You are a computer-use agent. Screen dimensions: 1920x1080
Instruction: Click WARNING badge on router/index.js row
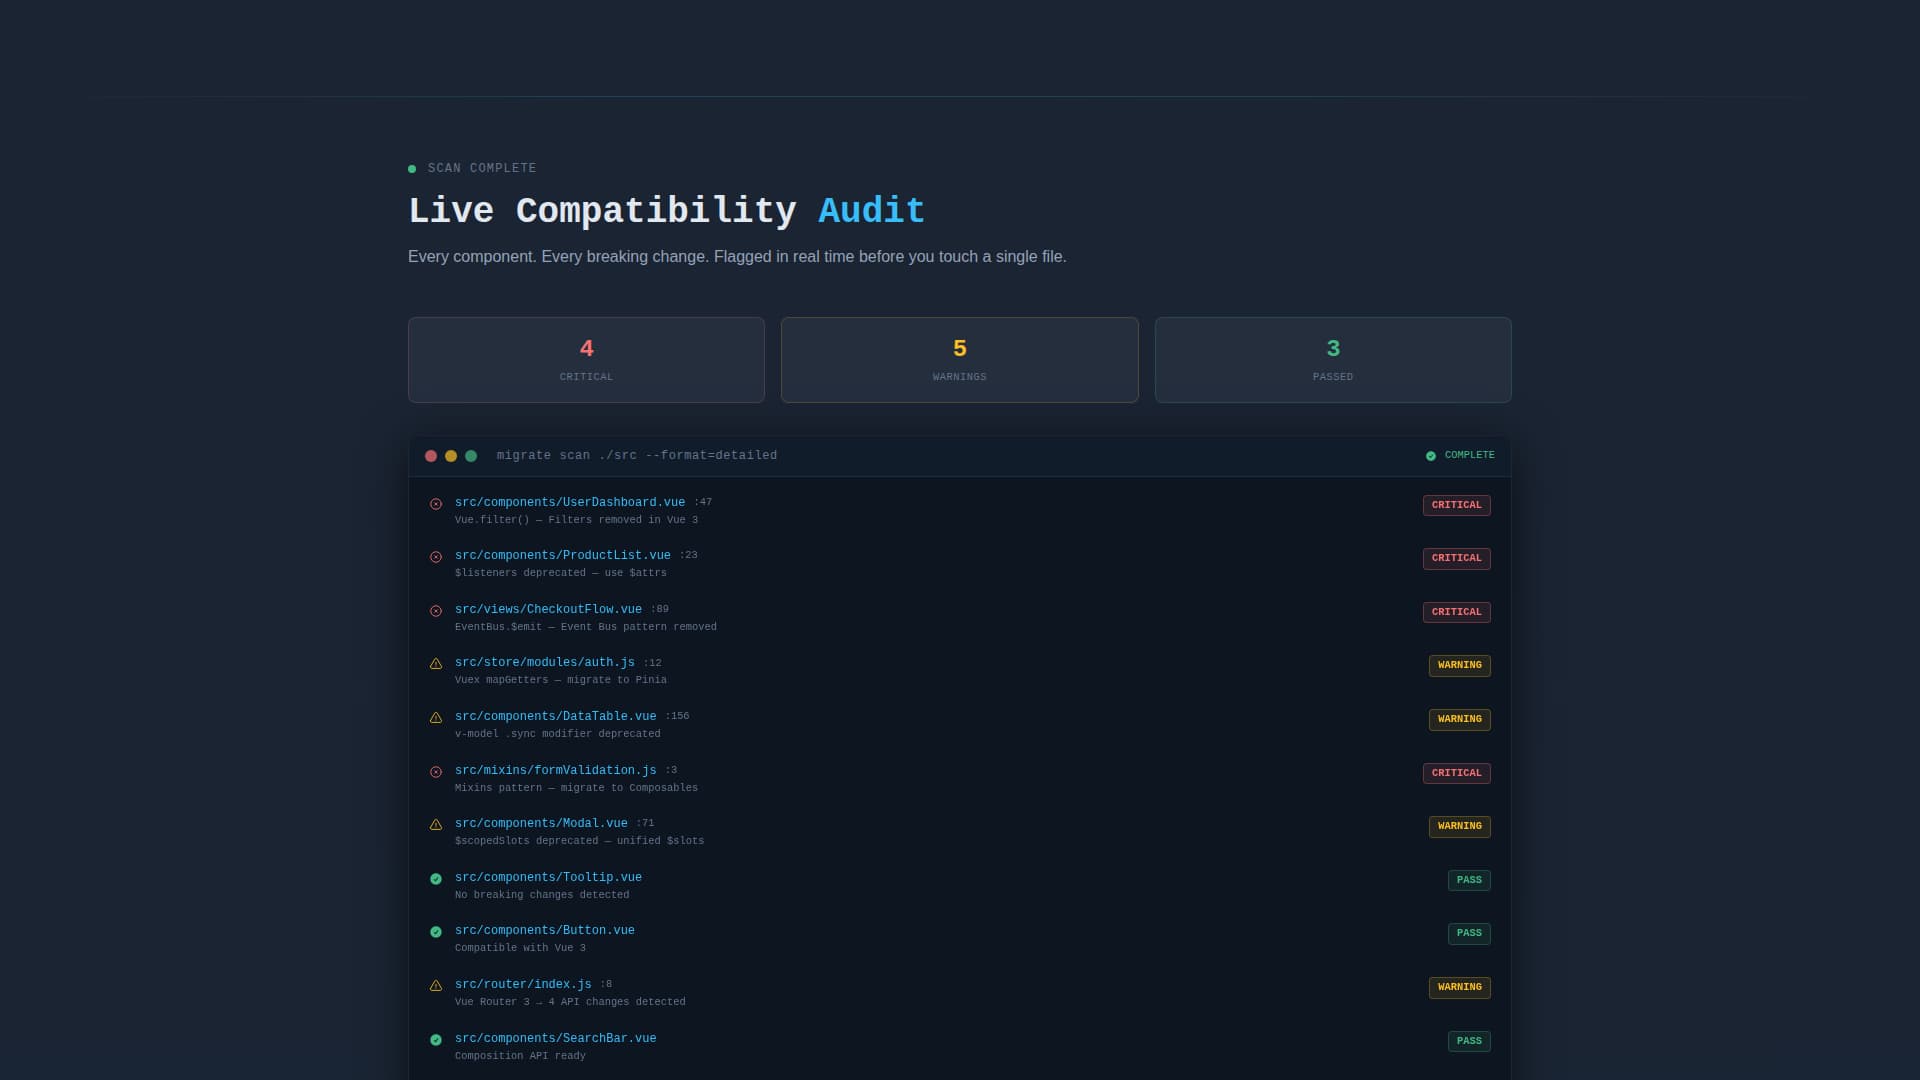pos(1460,987)
